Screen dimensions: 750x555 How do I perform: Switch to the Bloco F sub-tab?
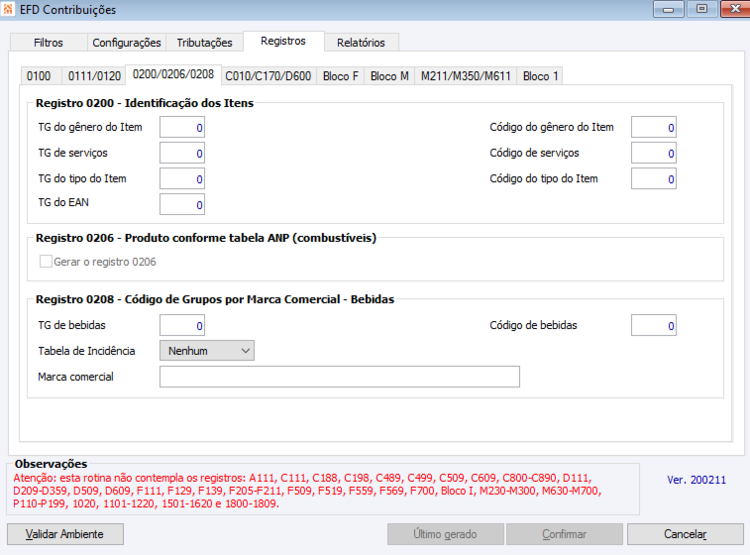[341, 76]
